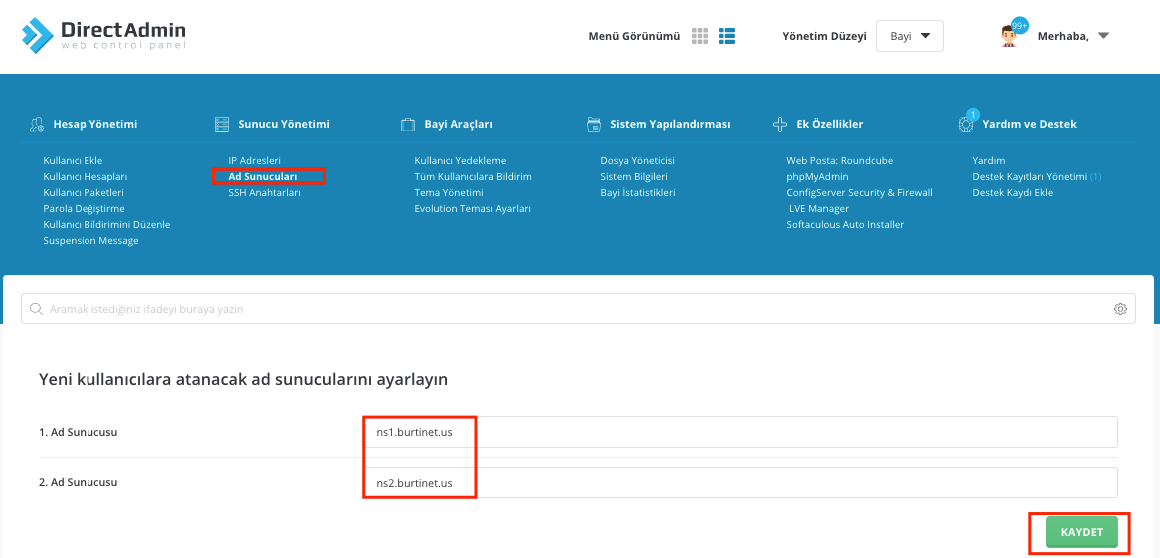Screen dimensions: 1160x558
Task: Open Softaculous Auto Installer
Action: [x=845, y=225]
